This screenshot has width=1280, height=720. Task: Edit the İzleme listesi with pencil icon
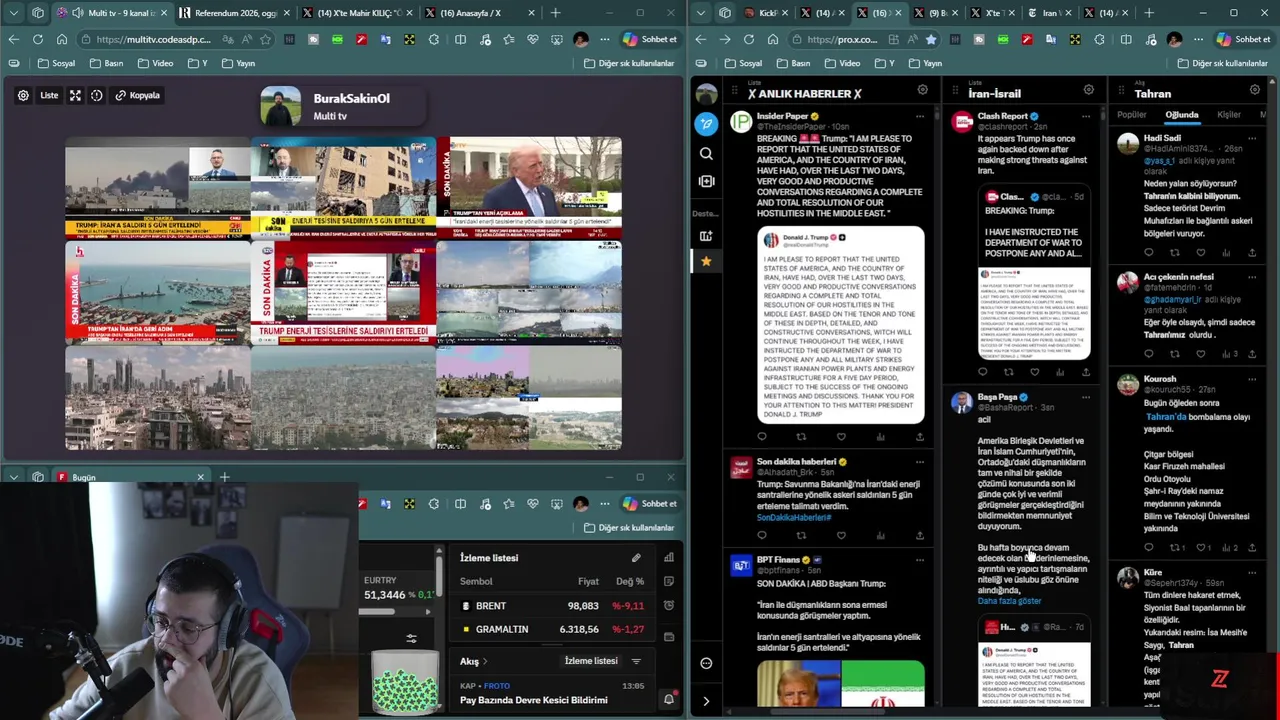coord(636,558)
